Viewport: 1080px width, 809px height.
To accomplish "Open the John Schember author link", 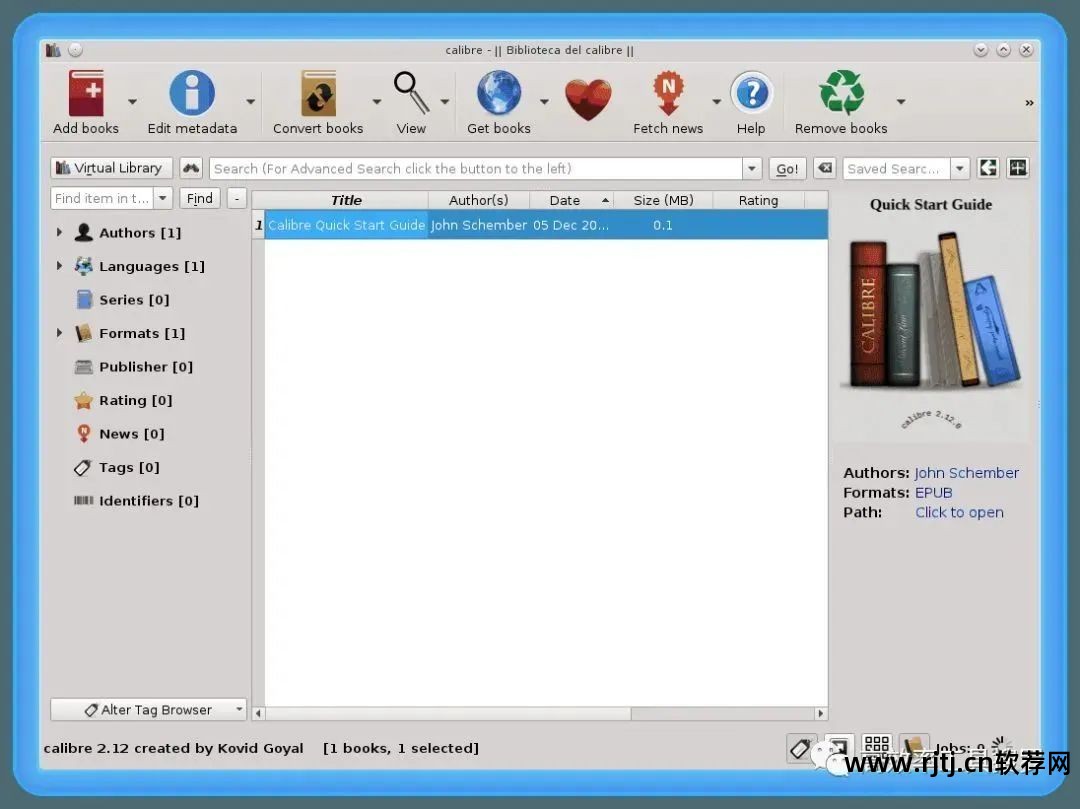I will point(966,473).
